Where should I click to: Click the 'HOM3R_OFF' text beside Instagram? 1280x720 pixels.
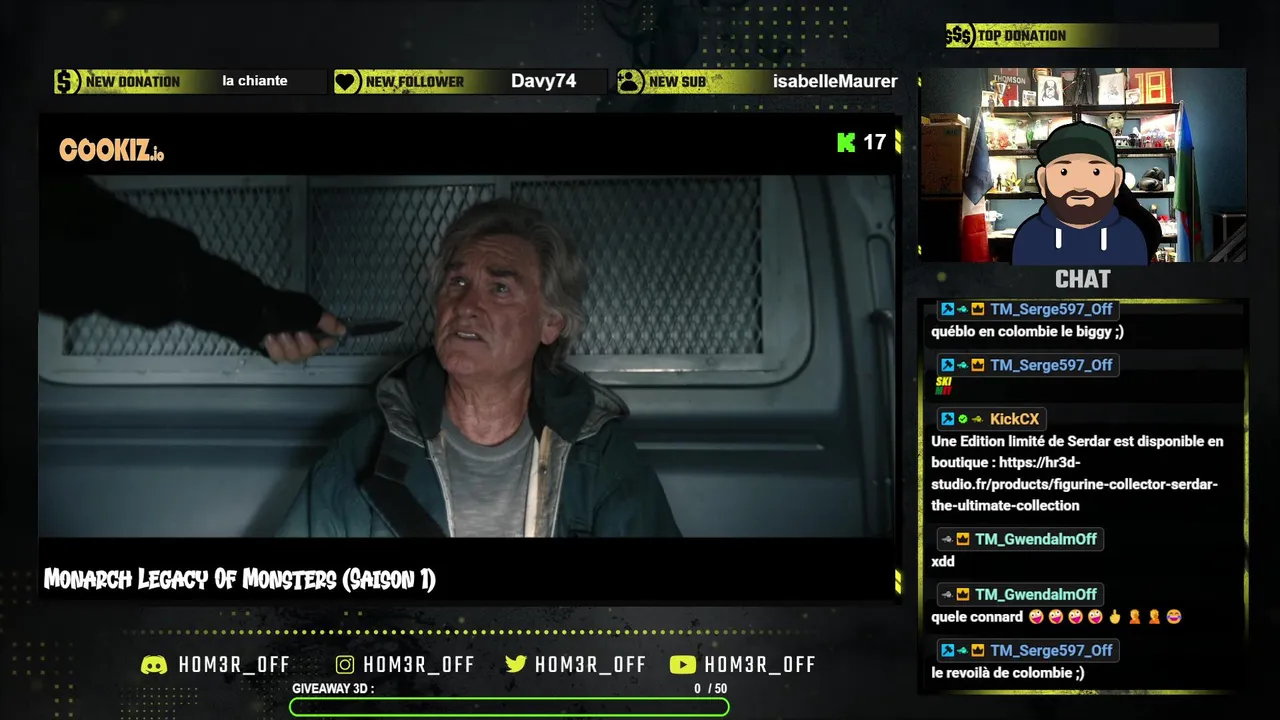(419, 665)
